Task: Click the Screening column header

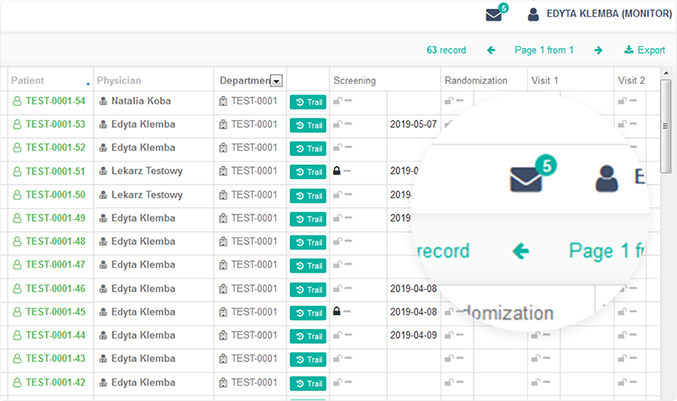Action: (354, 80)
